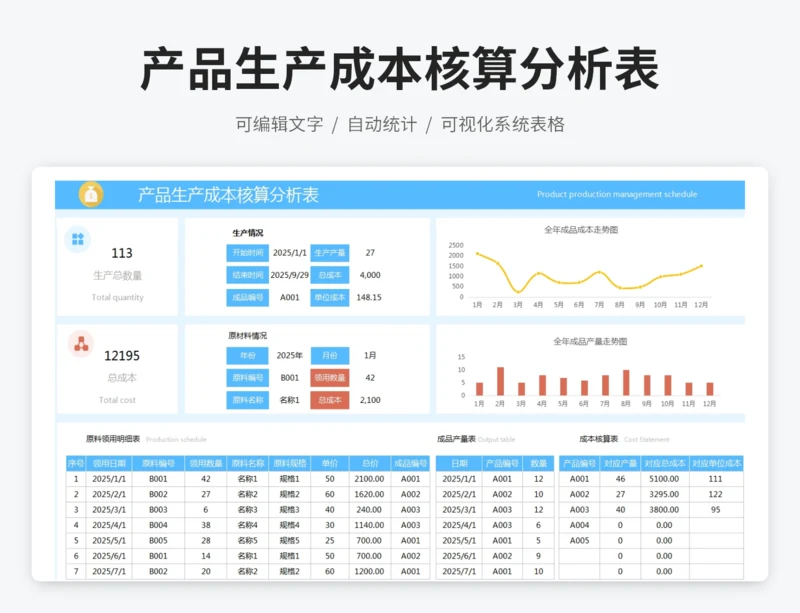Click the 日期 header in 成品产量表
Screen dimensions: 800x613
coord(459,463)
